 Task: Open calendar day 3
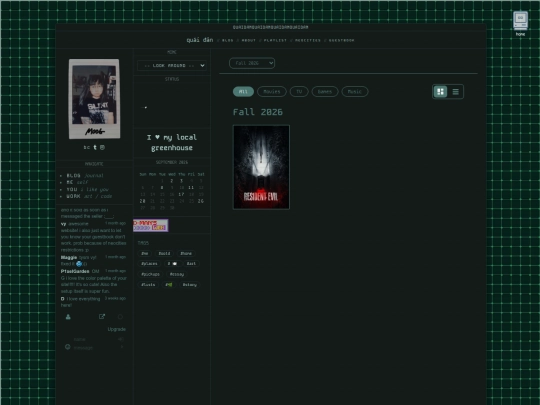pyautogui.click(x=181, y=181)
